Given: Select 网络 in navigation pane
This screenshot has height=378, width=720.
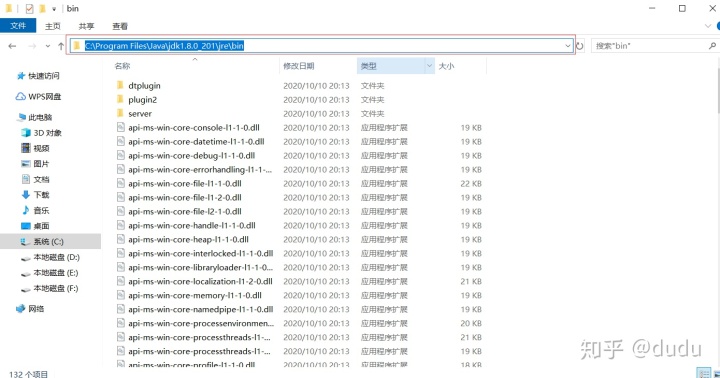Looking at the screenshot, I should point(36,309).
